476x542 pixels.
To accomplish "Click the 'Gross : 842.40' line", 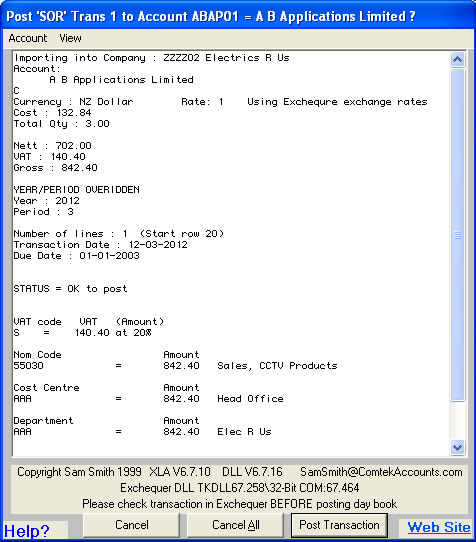I will point(55,168).
